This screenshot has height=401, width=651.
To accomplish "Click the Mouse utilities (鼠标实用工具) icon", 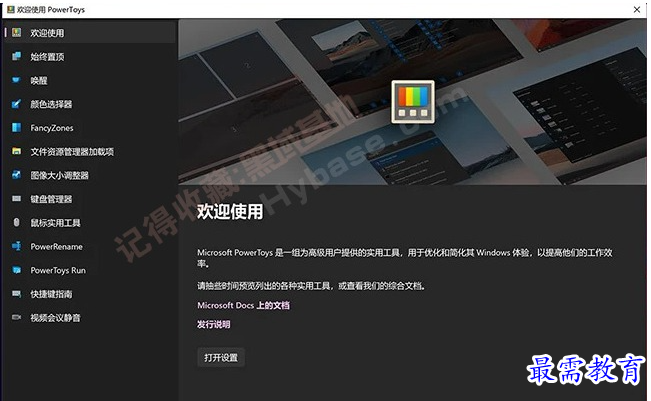I will [17, 223].
